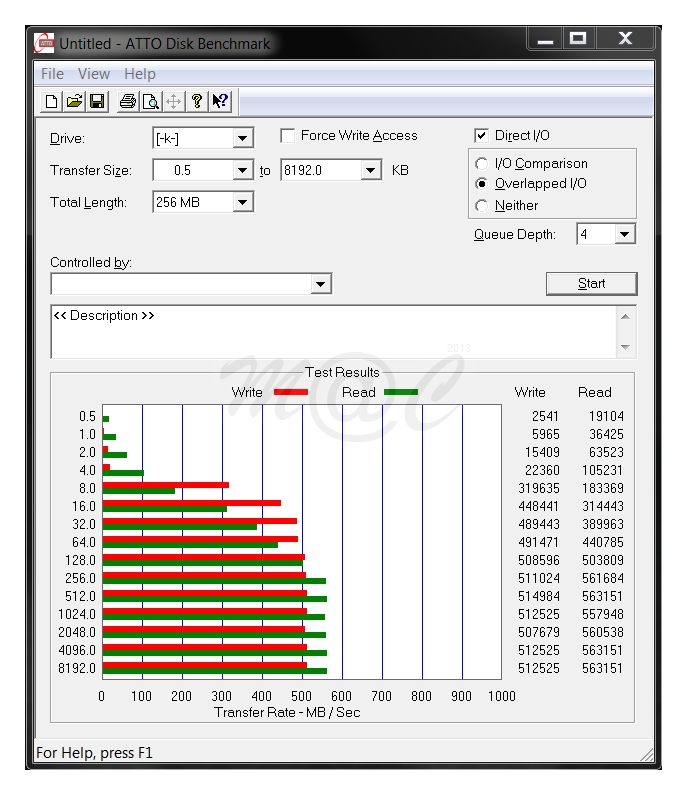This screenshot has width=687, height=795.
Task: Click the Description scrollbar down arrow
Action: click(626, 347)
